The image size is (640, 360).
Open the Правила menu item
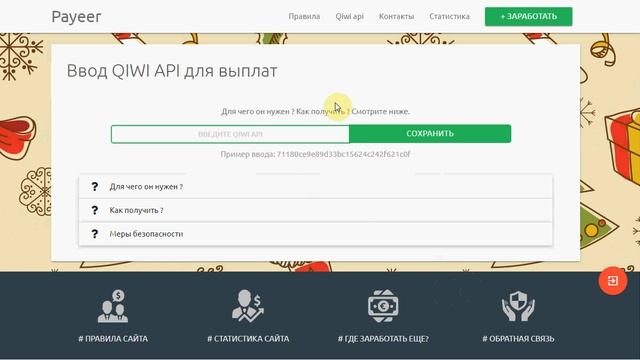click(x=304, y=17)
